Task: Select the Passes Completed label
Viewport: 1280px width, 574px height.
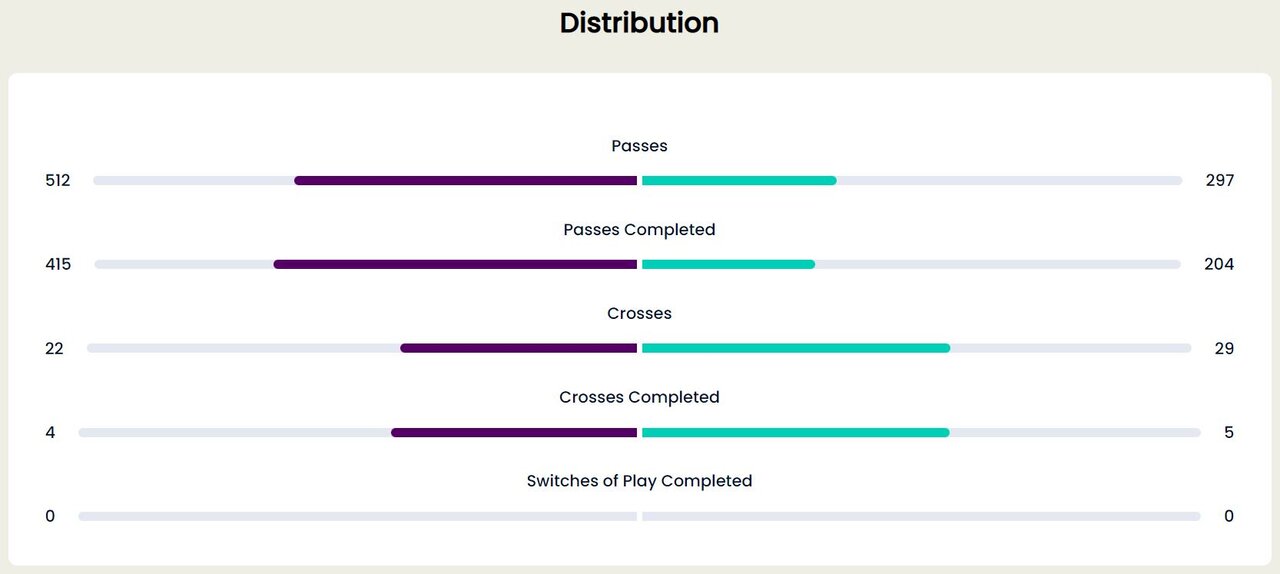Action: click(x=639, y=230)
